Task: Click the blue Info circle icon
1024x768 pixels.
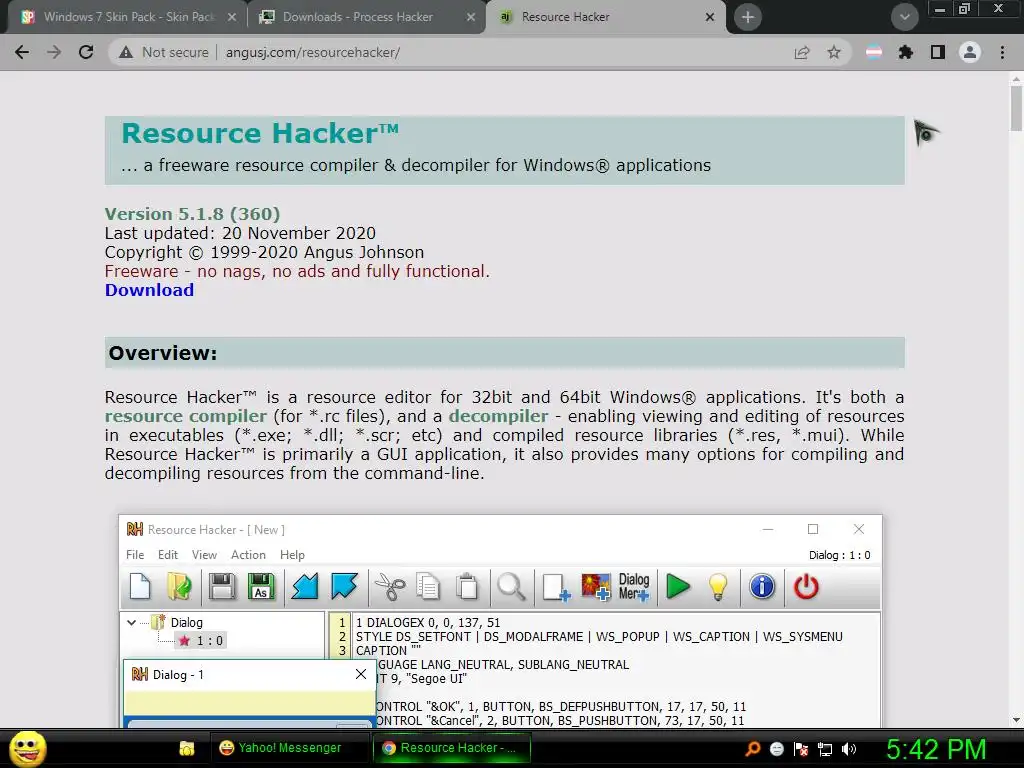Action: point(762,586)
